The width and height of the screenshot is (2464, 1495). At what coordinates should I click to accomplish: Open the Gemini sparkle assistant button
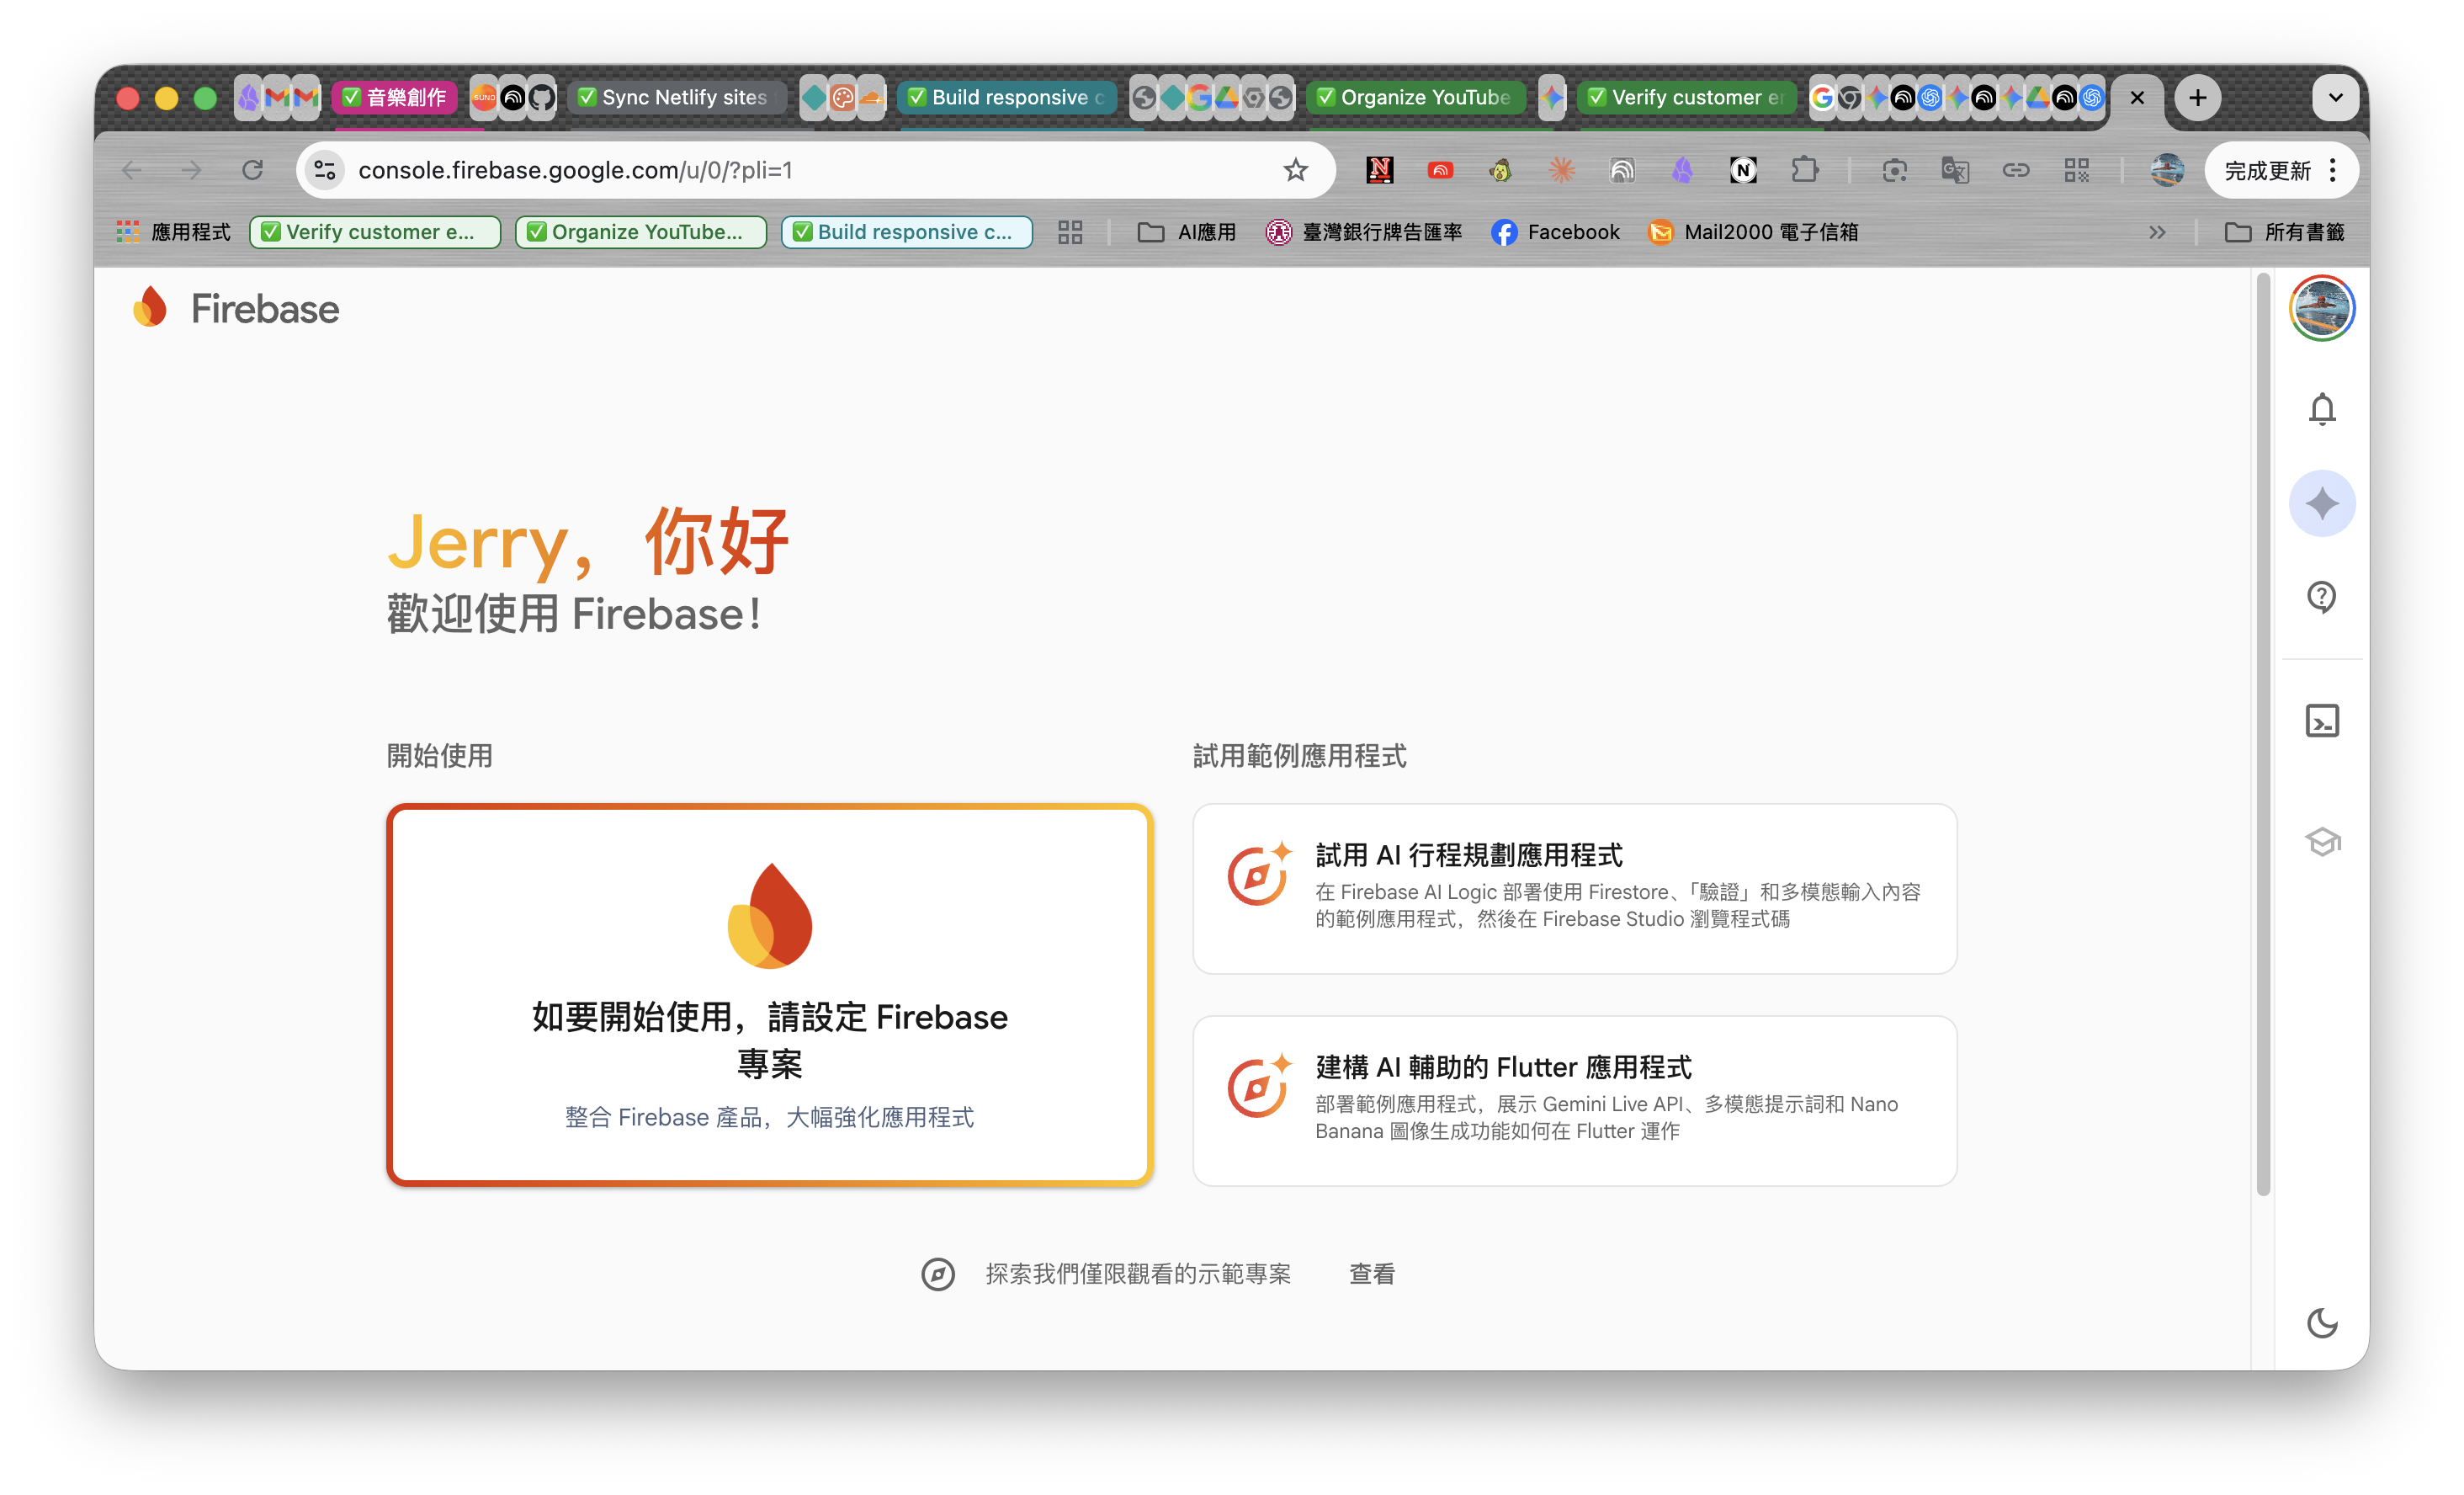2321,503
